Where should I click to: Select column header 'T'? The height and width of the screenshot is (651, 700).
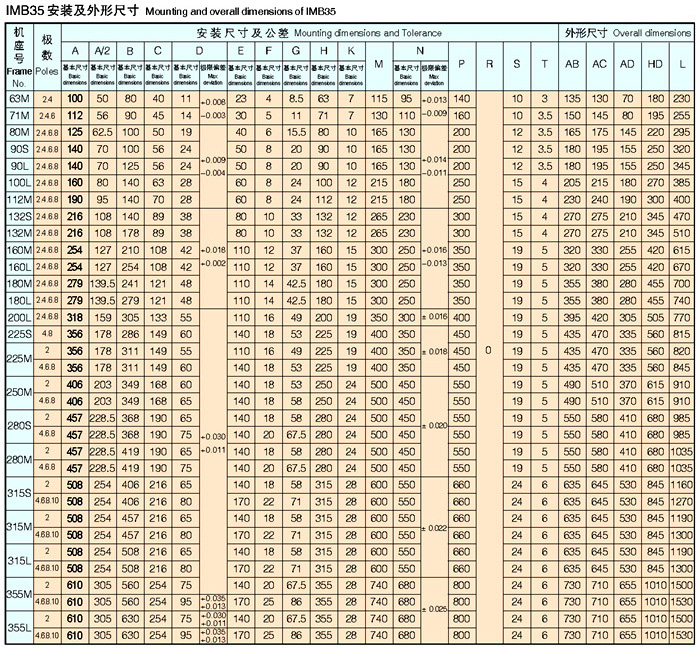(545, 64)
